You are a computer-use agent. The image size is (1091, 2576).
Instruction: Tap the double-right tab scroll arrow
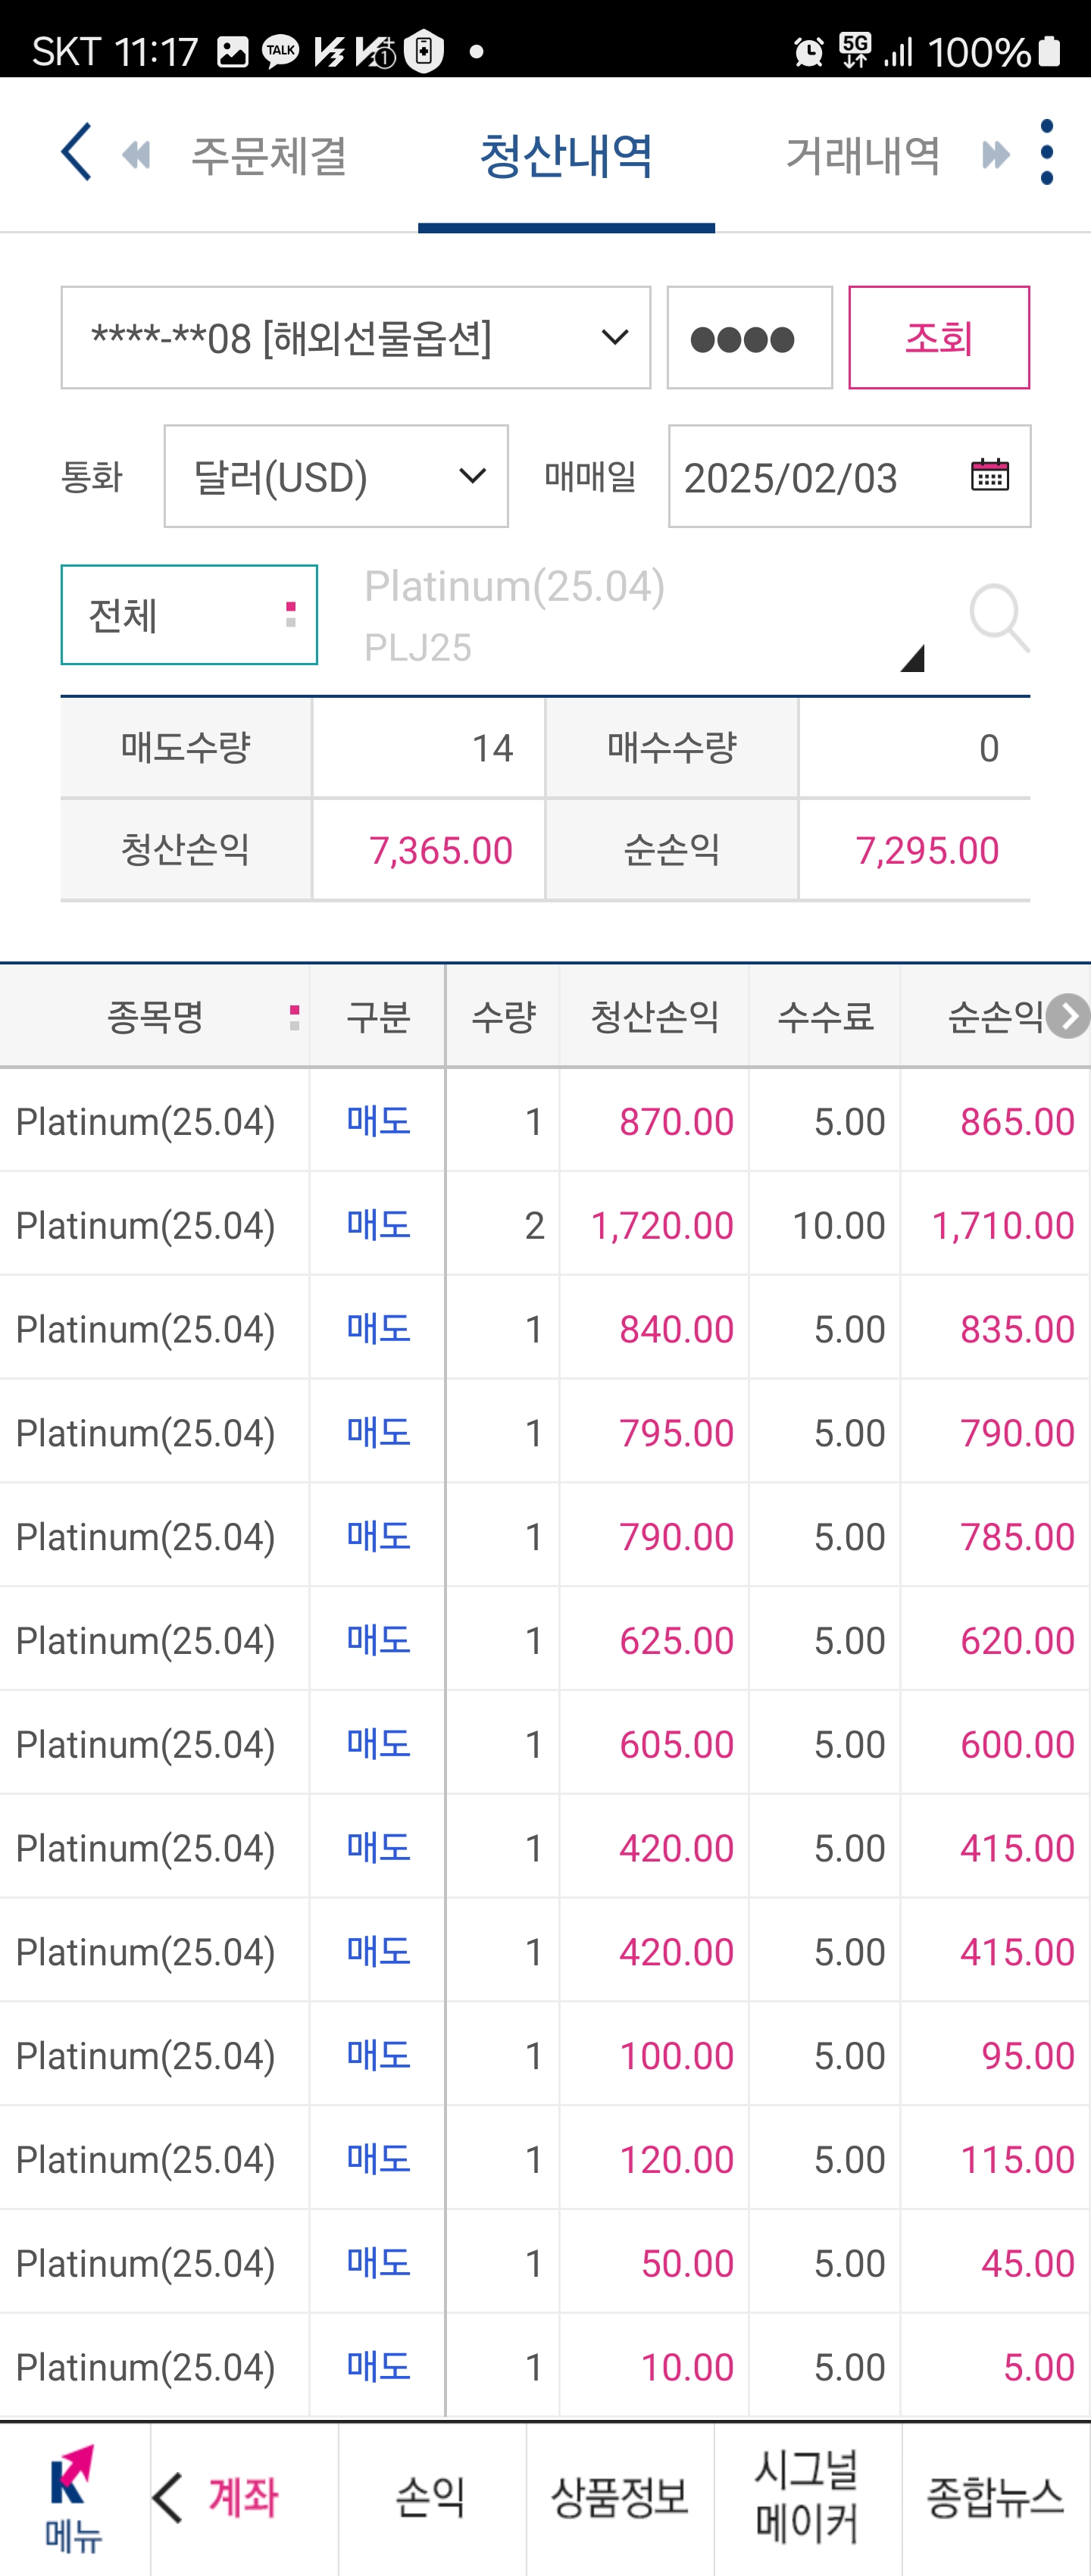pos(995,155)
